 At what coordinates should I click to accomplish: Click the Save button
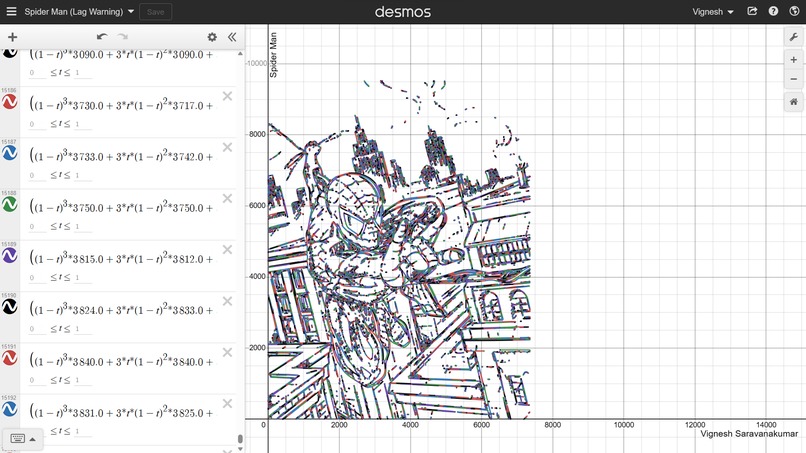pos(156,12)
